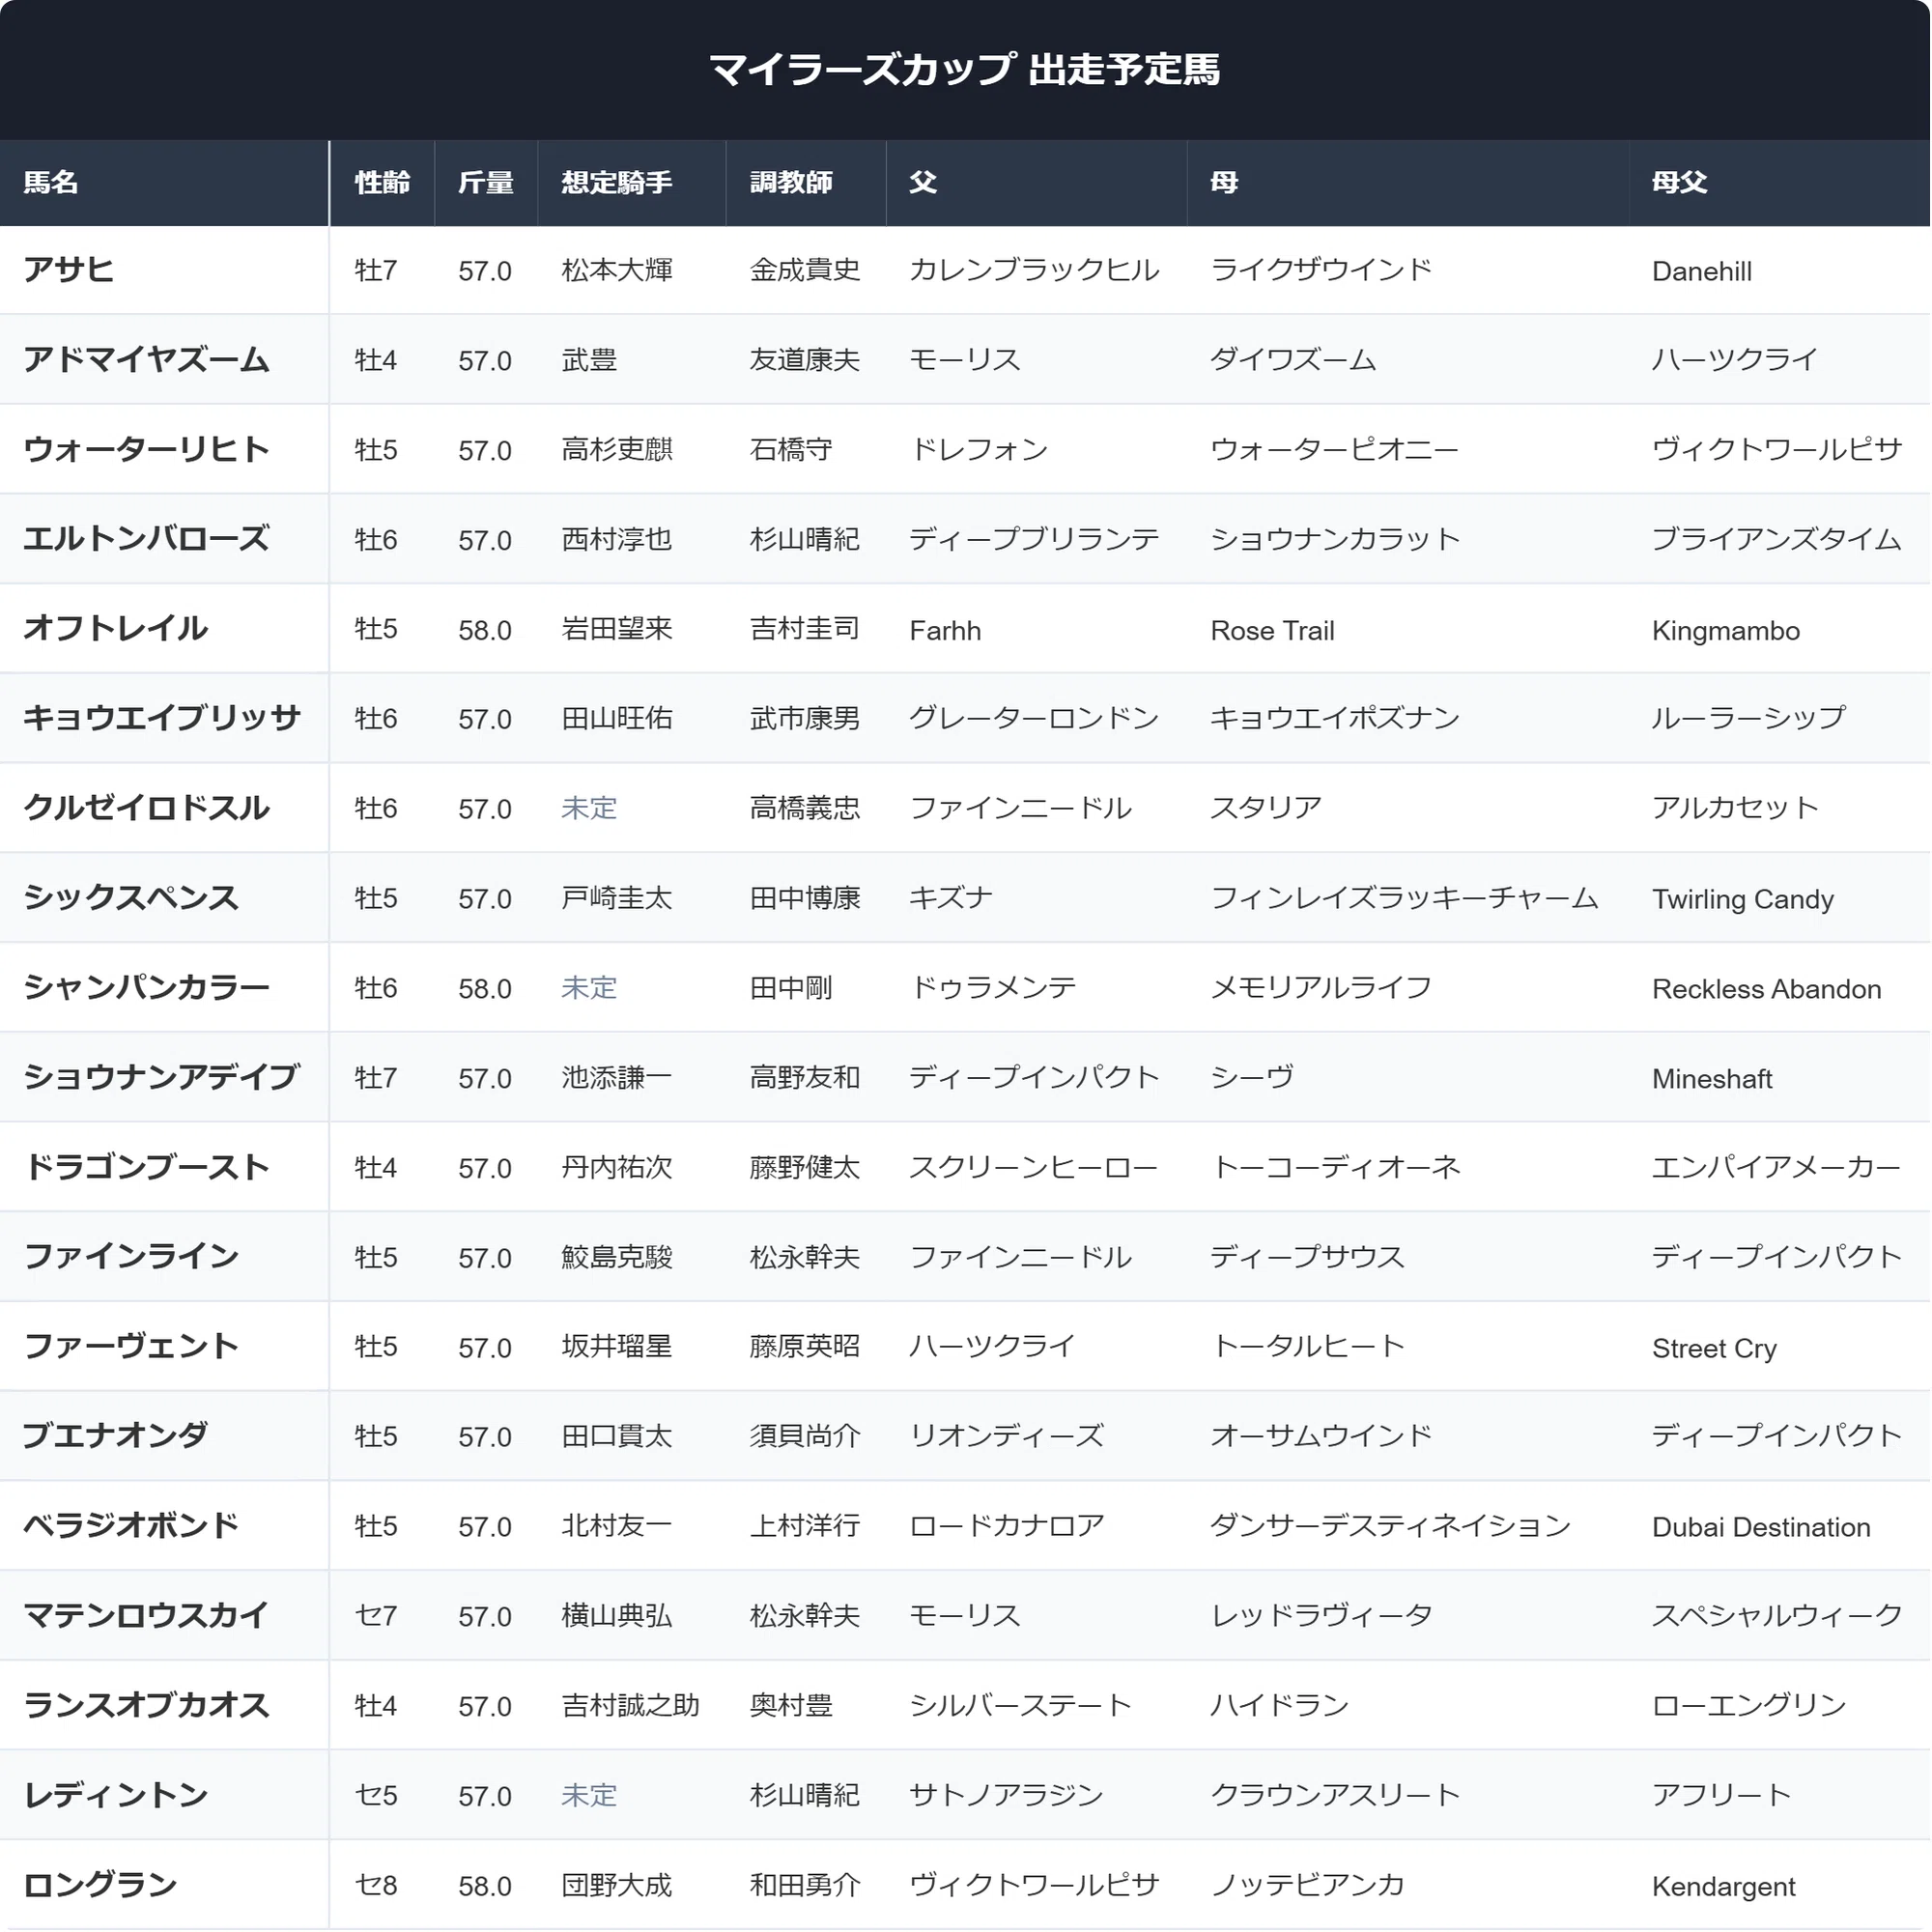Click 未定 jockey in クルゼイロドスル row
Viewport: 1932px width, 1932px height.
click(589, 808)
